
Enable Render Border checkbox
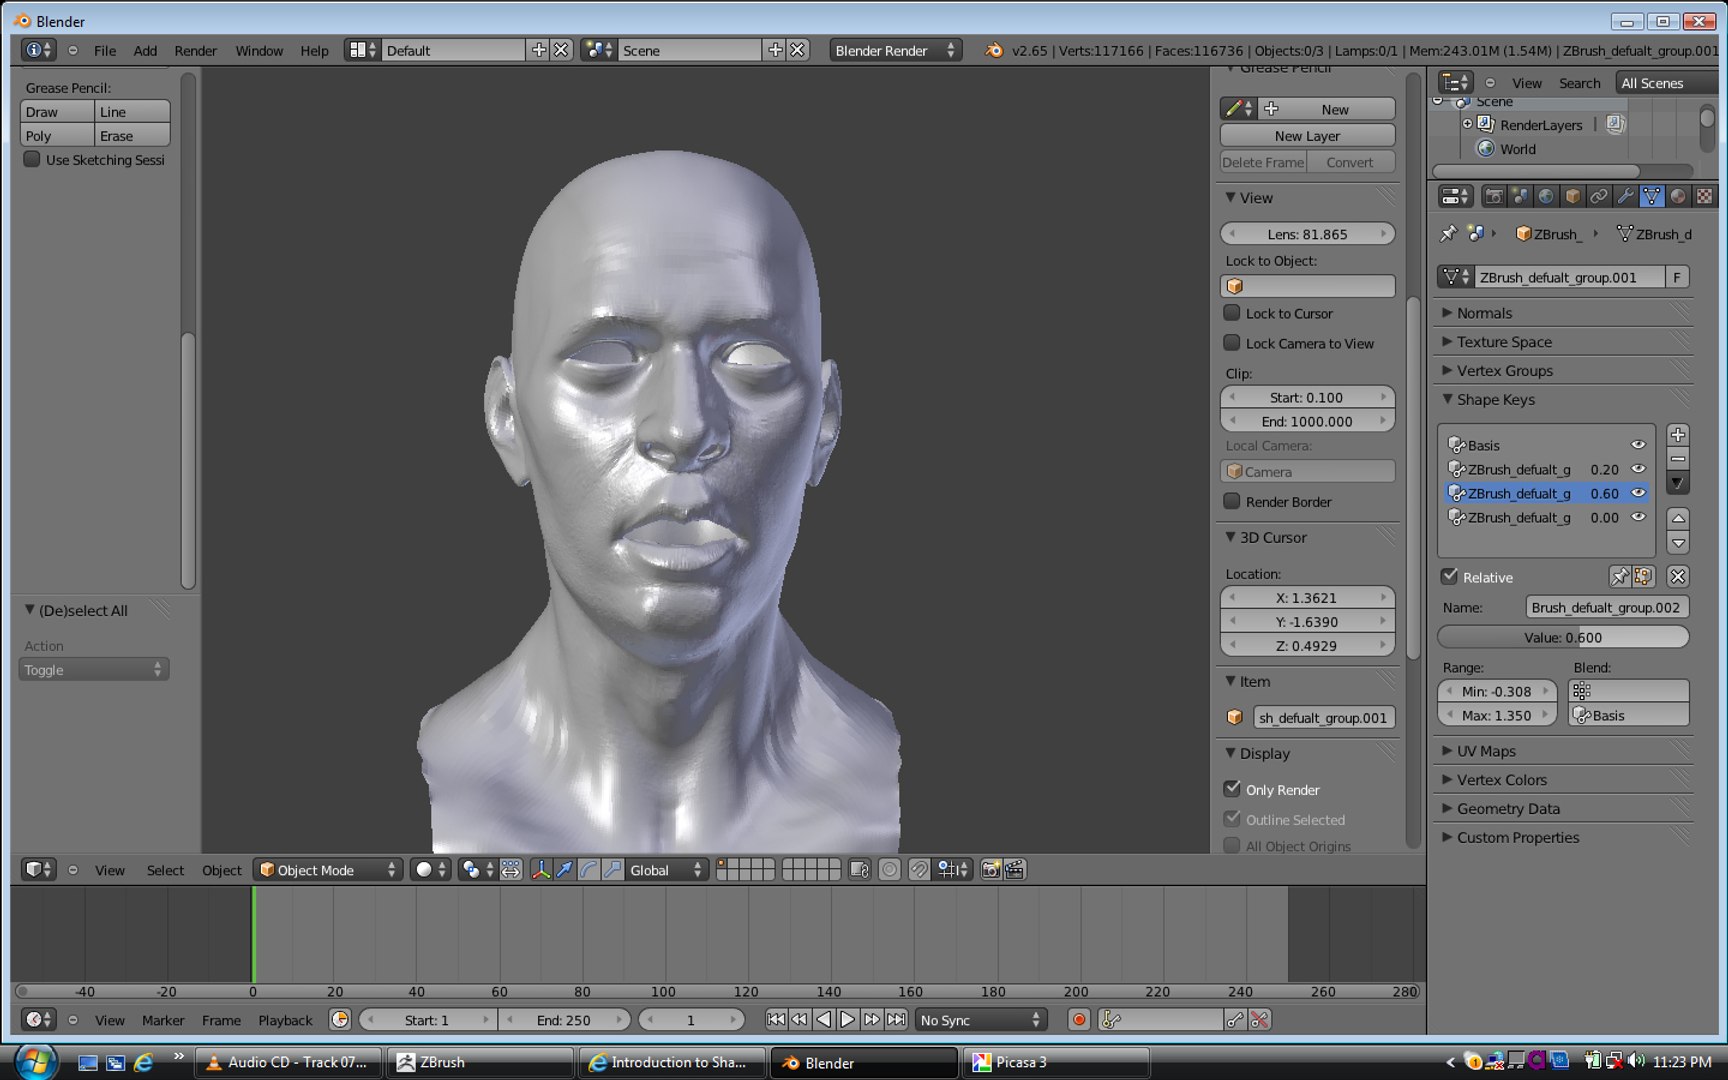[x=1232, y=501]
